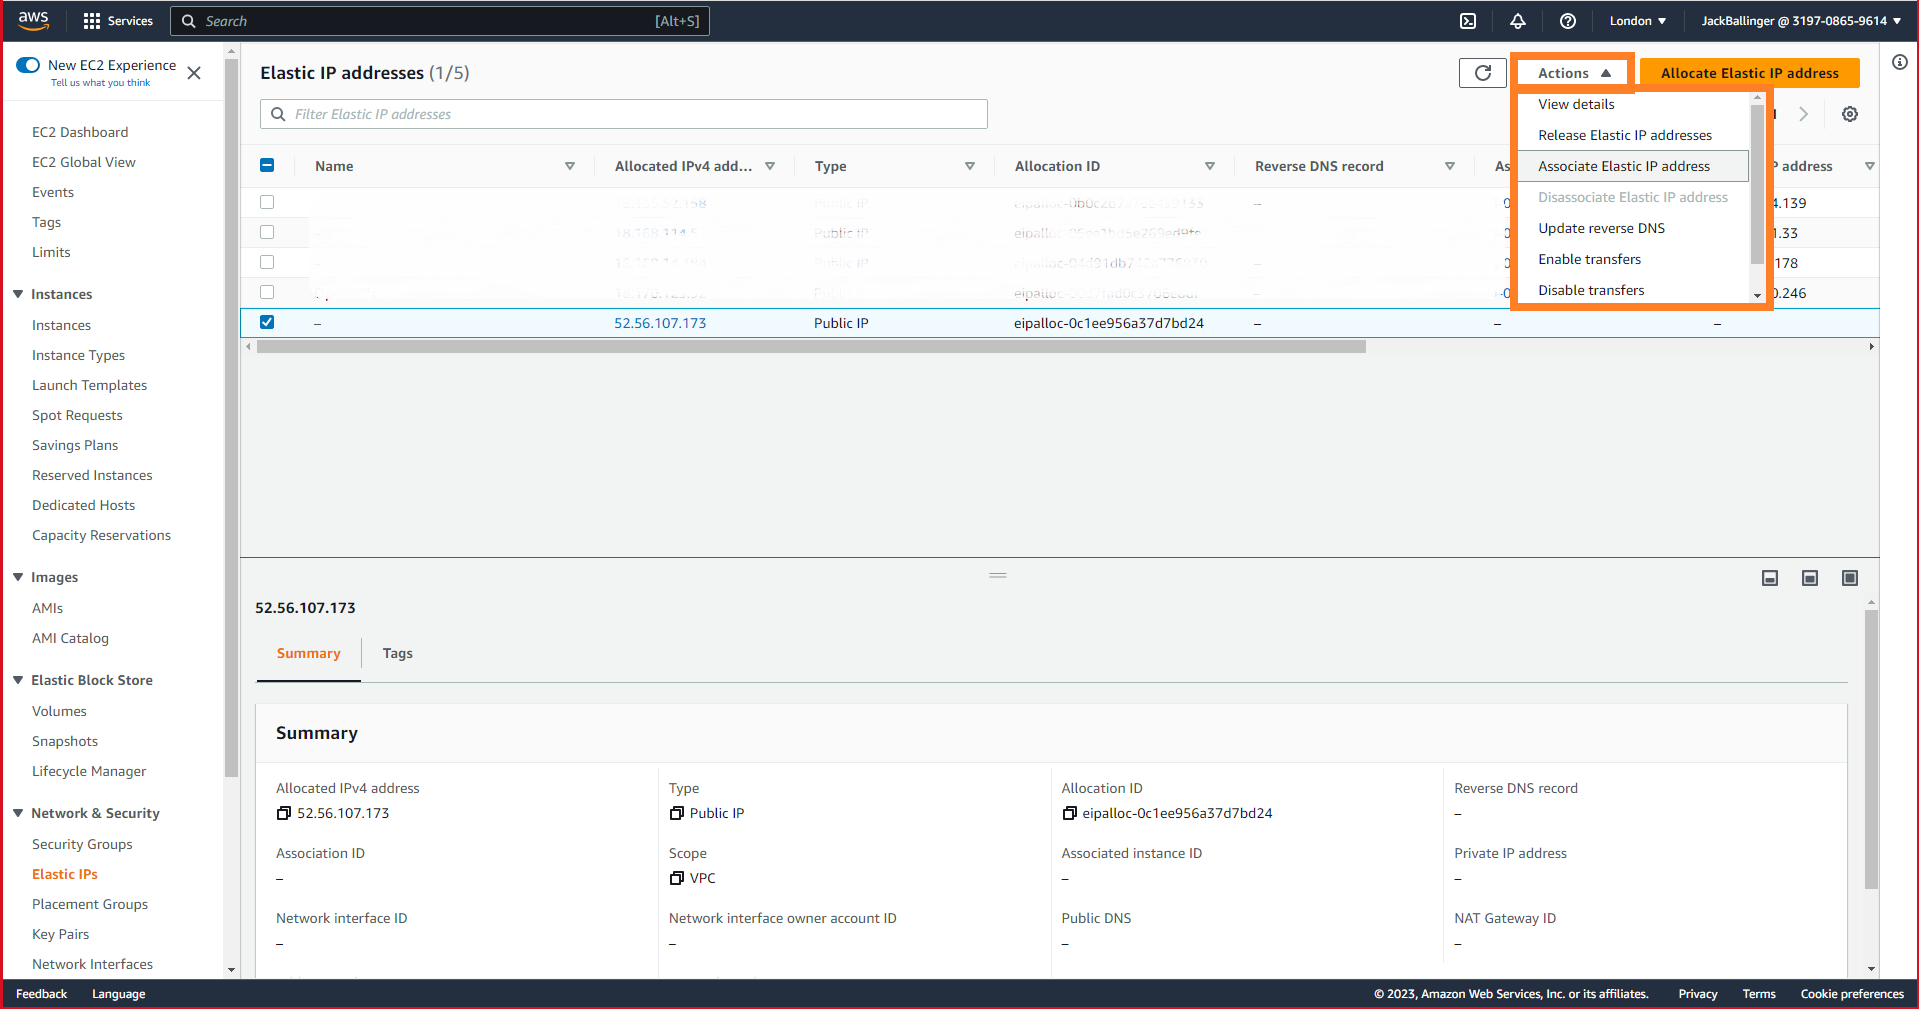Sort by Allocated IPv4 address column
Screen dimensions: 1919x1009
770,166
